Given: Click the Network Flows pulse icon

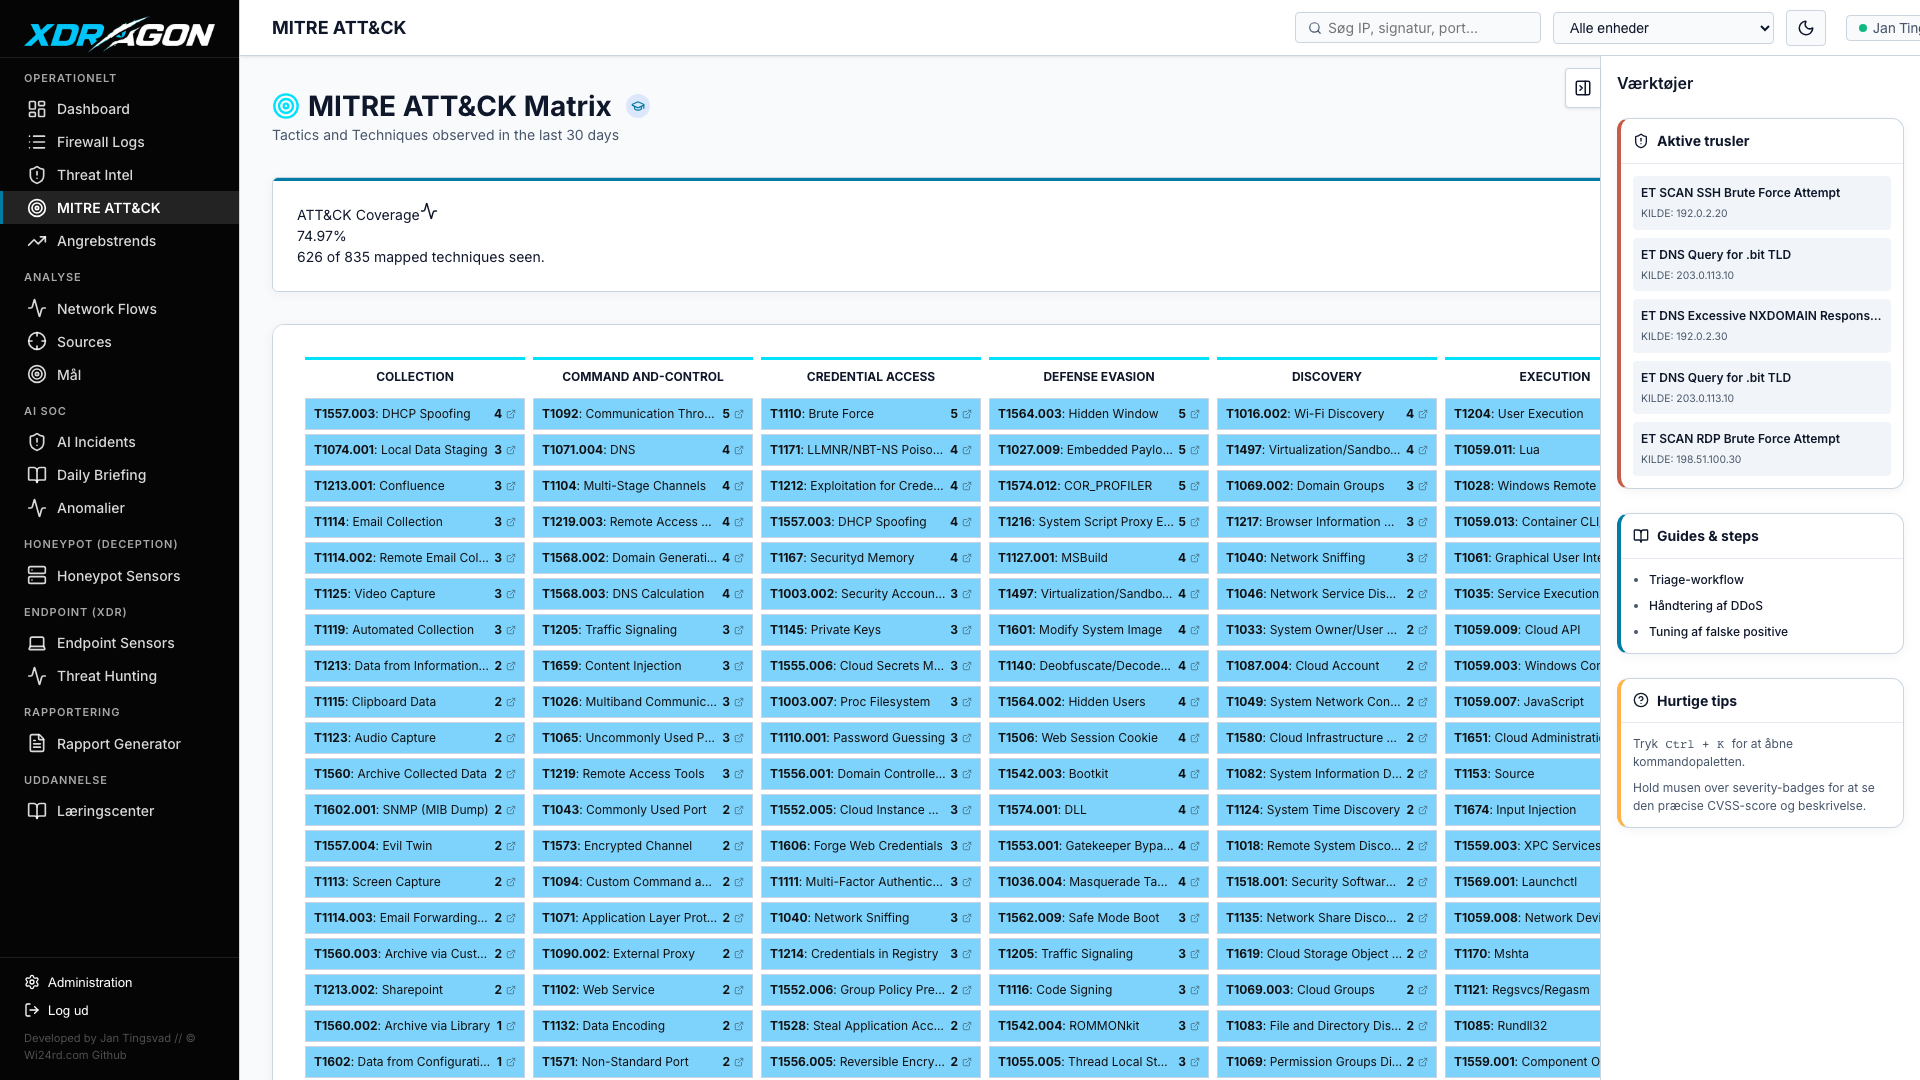Looking at the screenshot, I should click(37, 309).
